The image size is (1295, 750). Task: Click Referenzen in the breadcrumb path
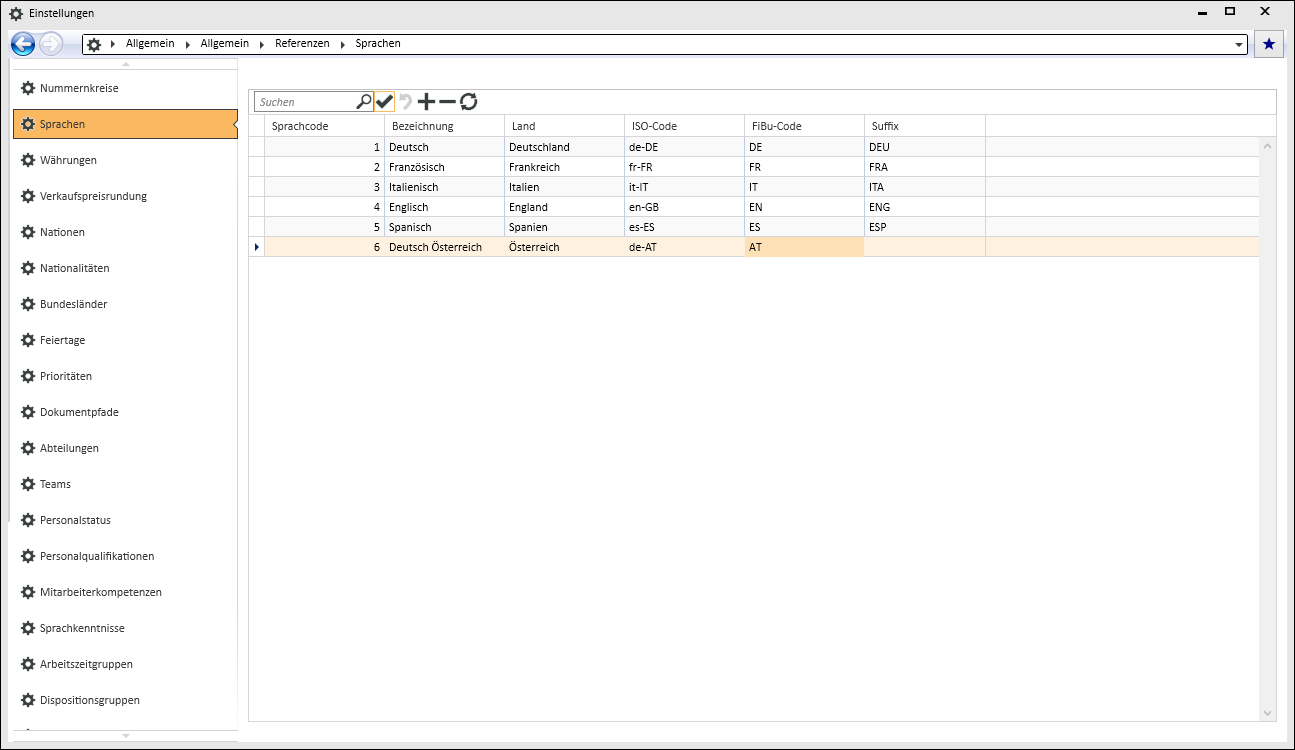(302, 44)
